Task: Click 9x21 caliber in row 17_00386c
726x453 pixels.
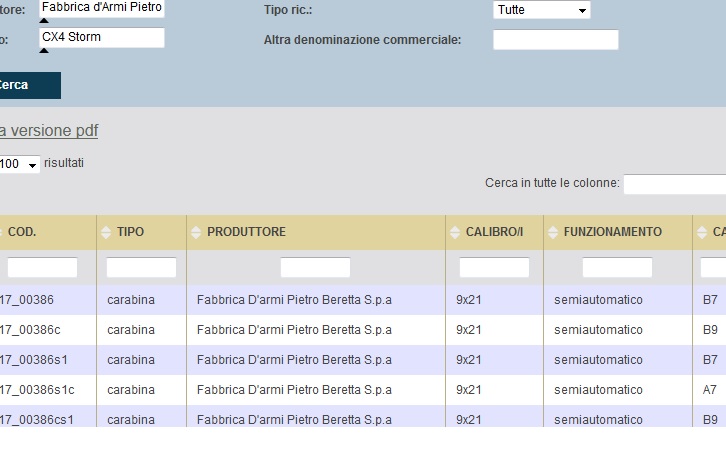Action: tap(469, 330)
